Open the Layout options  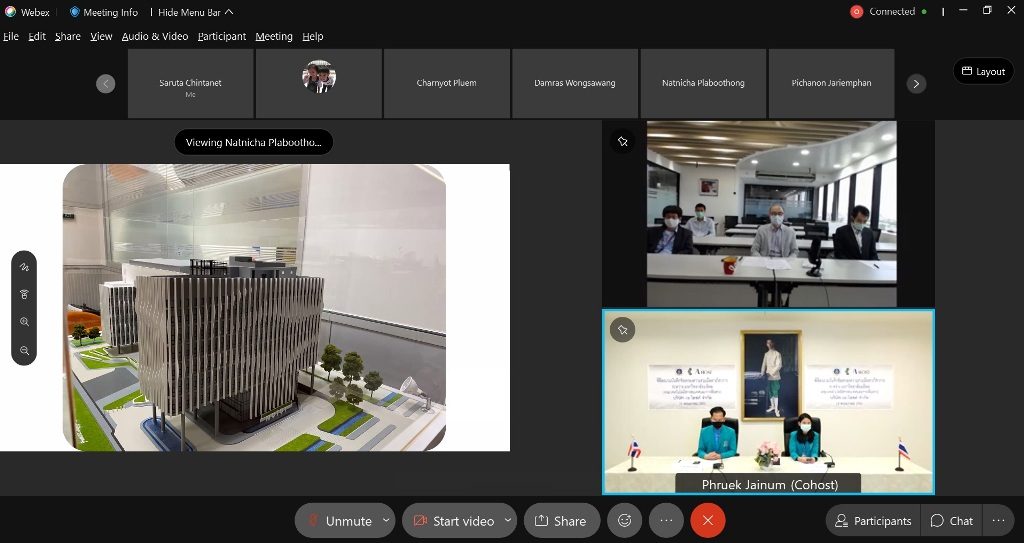click(983, 71)
